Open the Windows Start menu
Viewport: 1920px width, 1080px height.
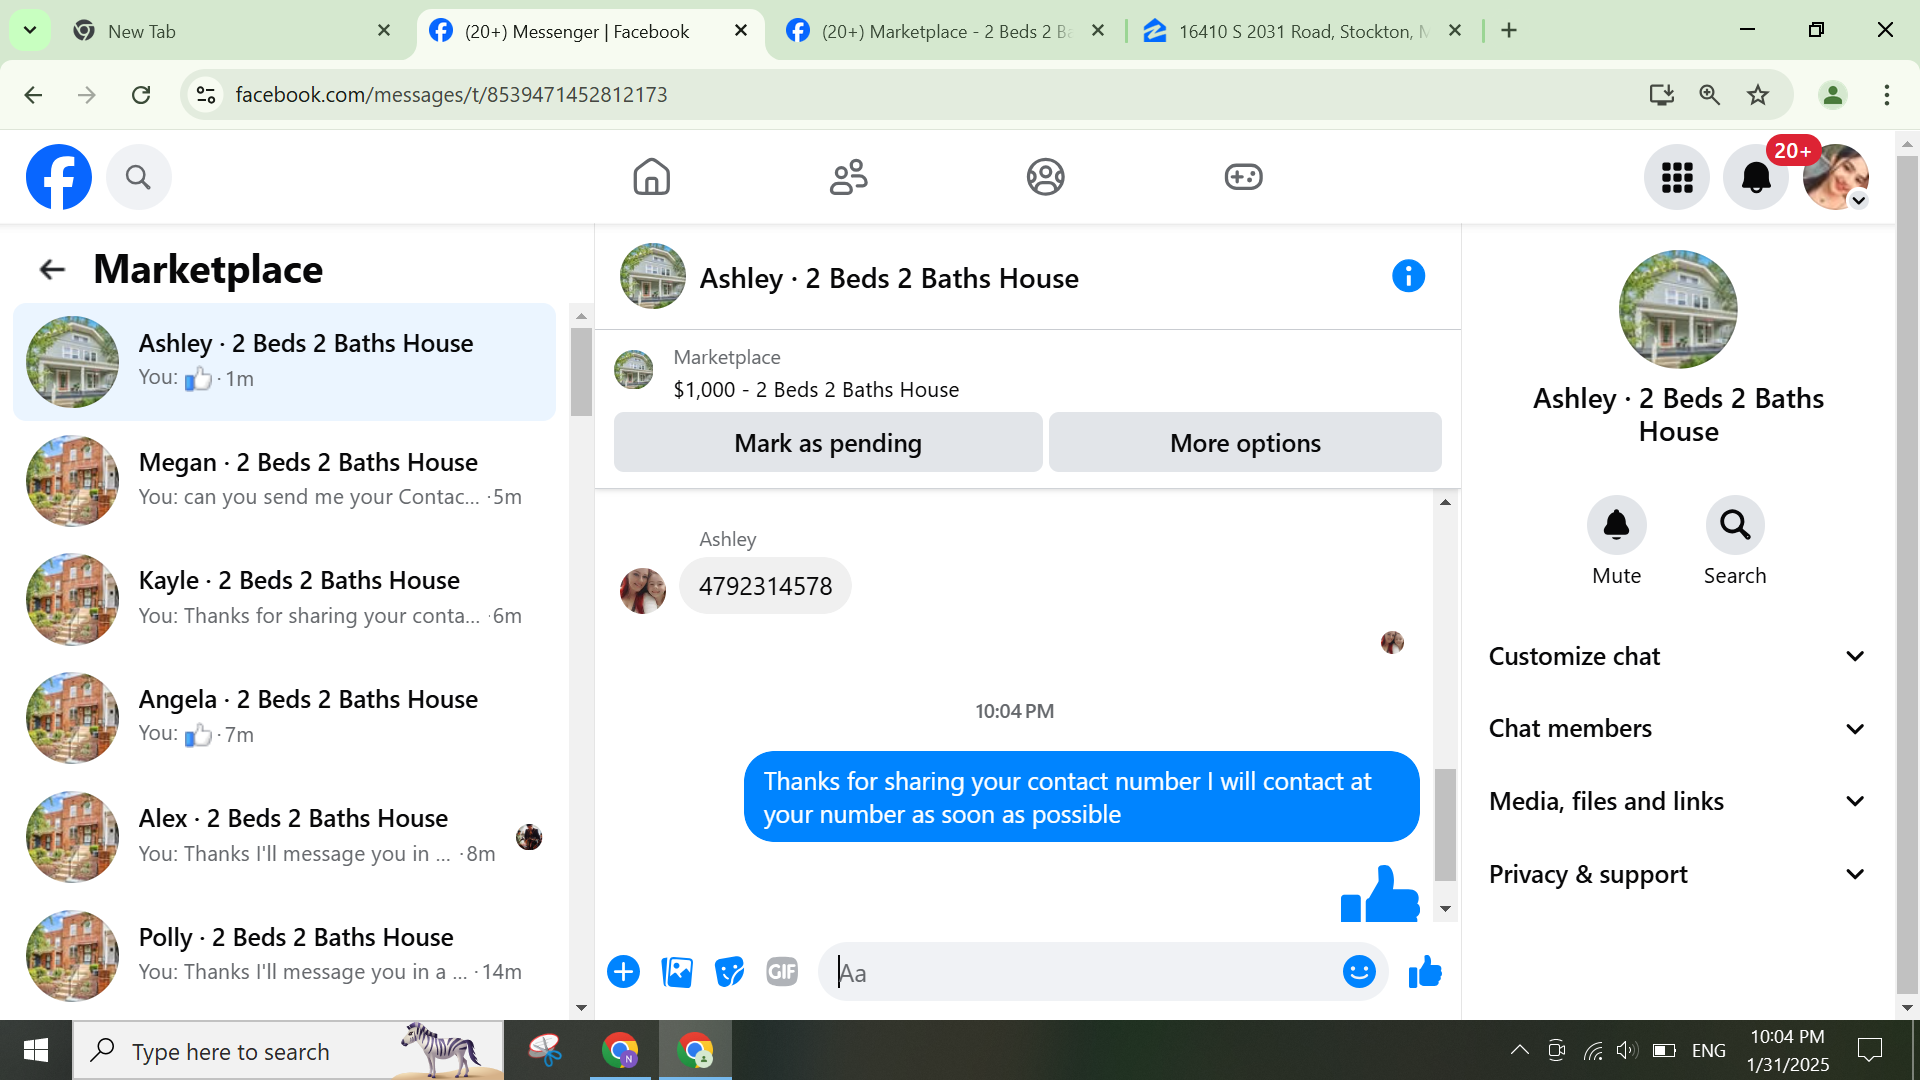pyautogui.click(x=36, y=1050)
